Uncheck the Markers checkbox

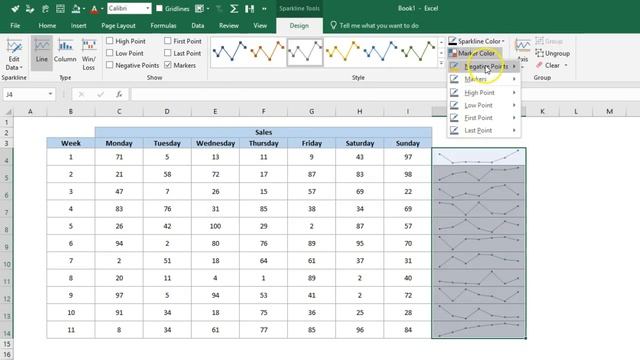click(167, 65)
